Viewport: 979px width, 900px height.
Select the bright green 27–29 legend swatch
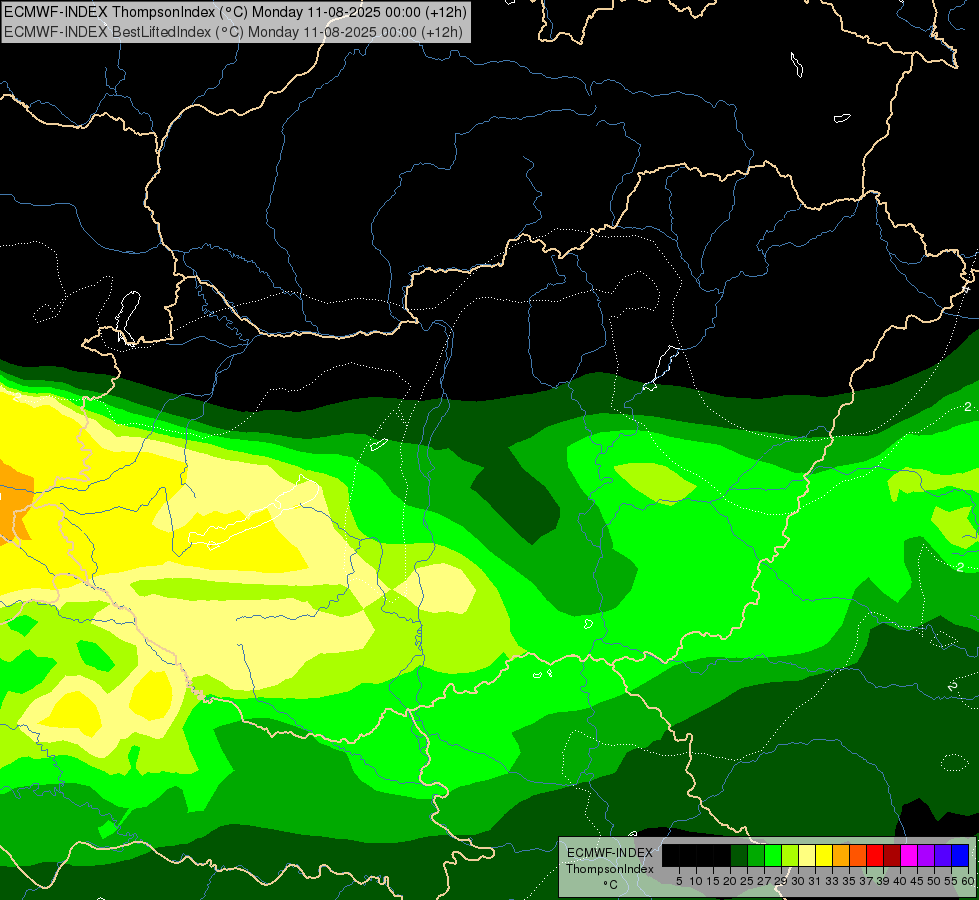pyautogui.click(x=773, y=855)
